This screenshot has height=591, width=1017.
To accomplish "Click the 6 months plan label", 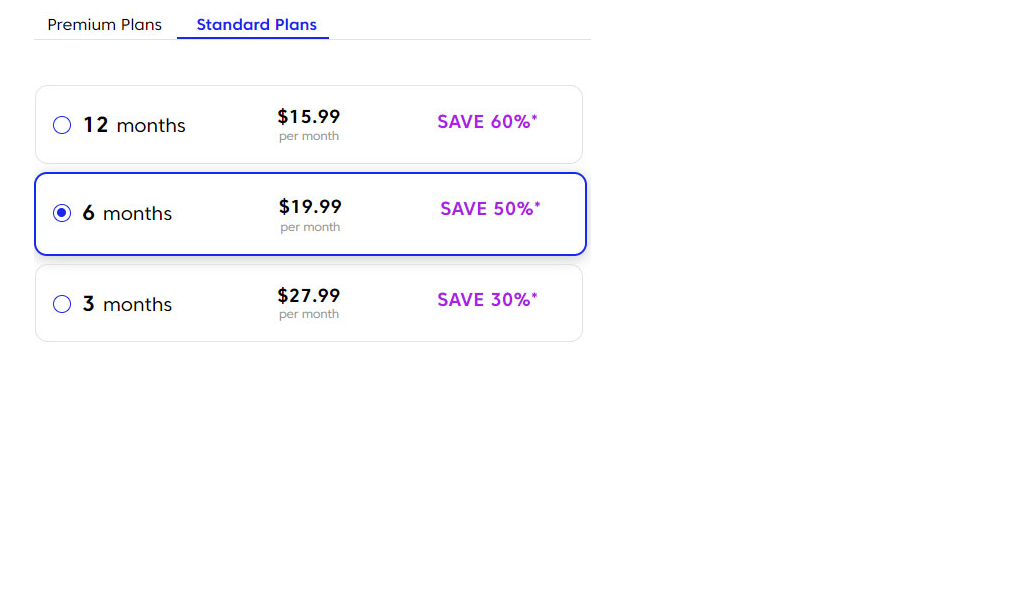I will point(127,213).
